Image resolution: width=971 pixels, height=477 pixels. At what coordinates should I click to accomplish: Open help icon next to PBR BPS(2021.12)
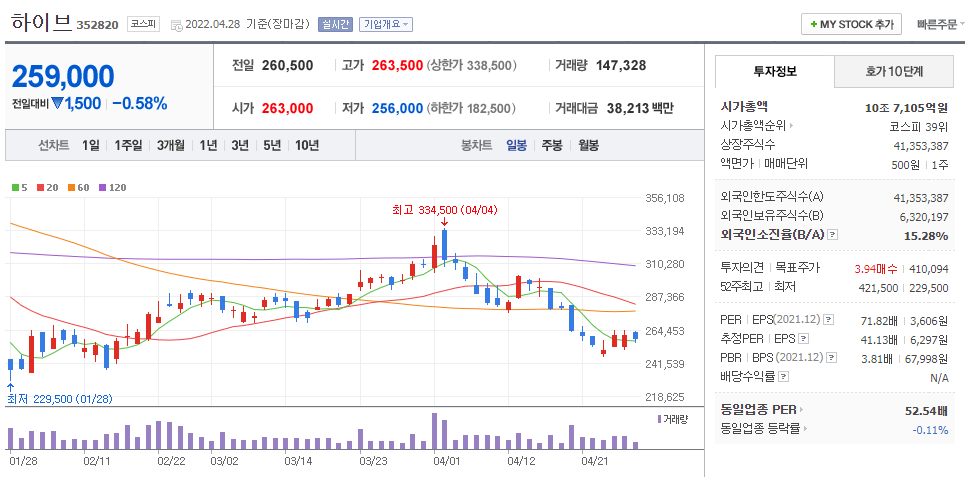tap(832, 357)
